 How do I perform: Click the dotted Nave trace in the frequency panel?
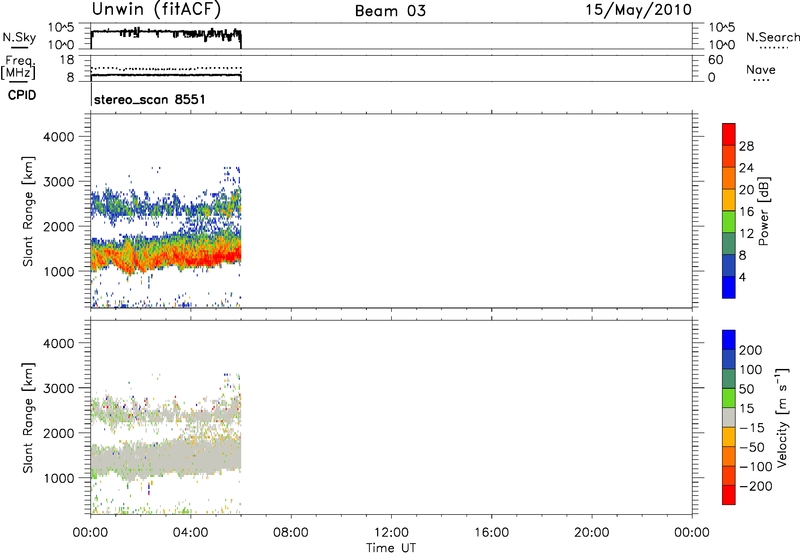(x=166, y=68)
